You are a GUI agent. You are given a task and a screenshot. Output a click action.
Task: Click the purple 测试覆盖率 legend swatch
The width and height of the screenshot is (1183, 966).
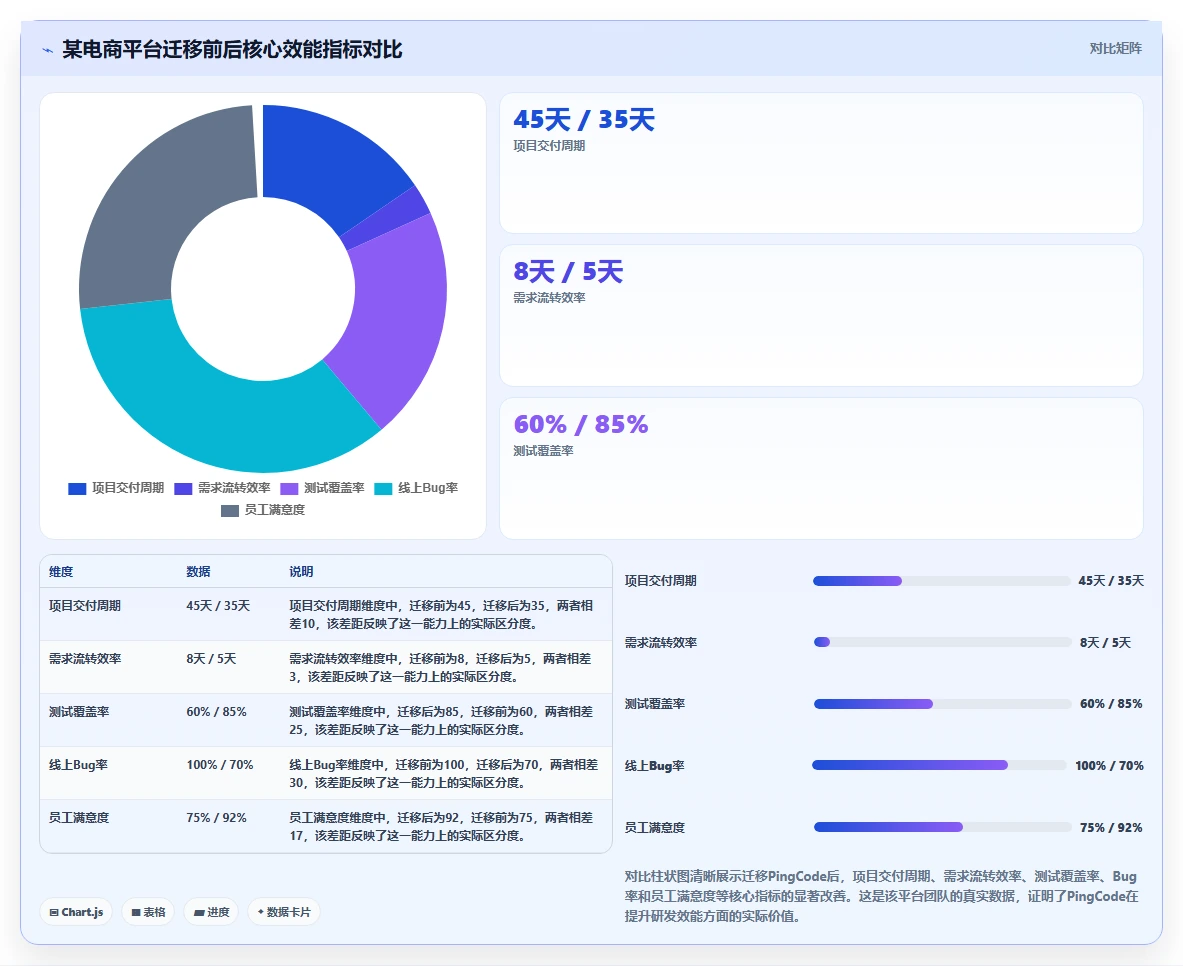pyautogui.click(x=289, y=488)
